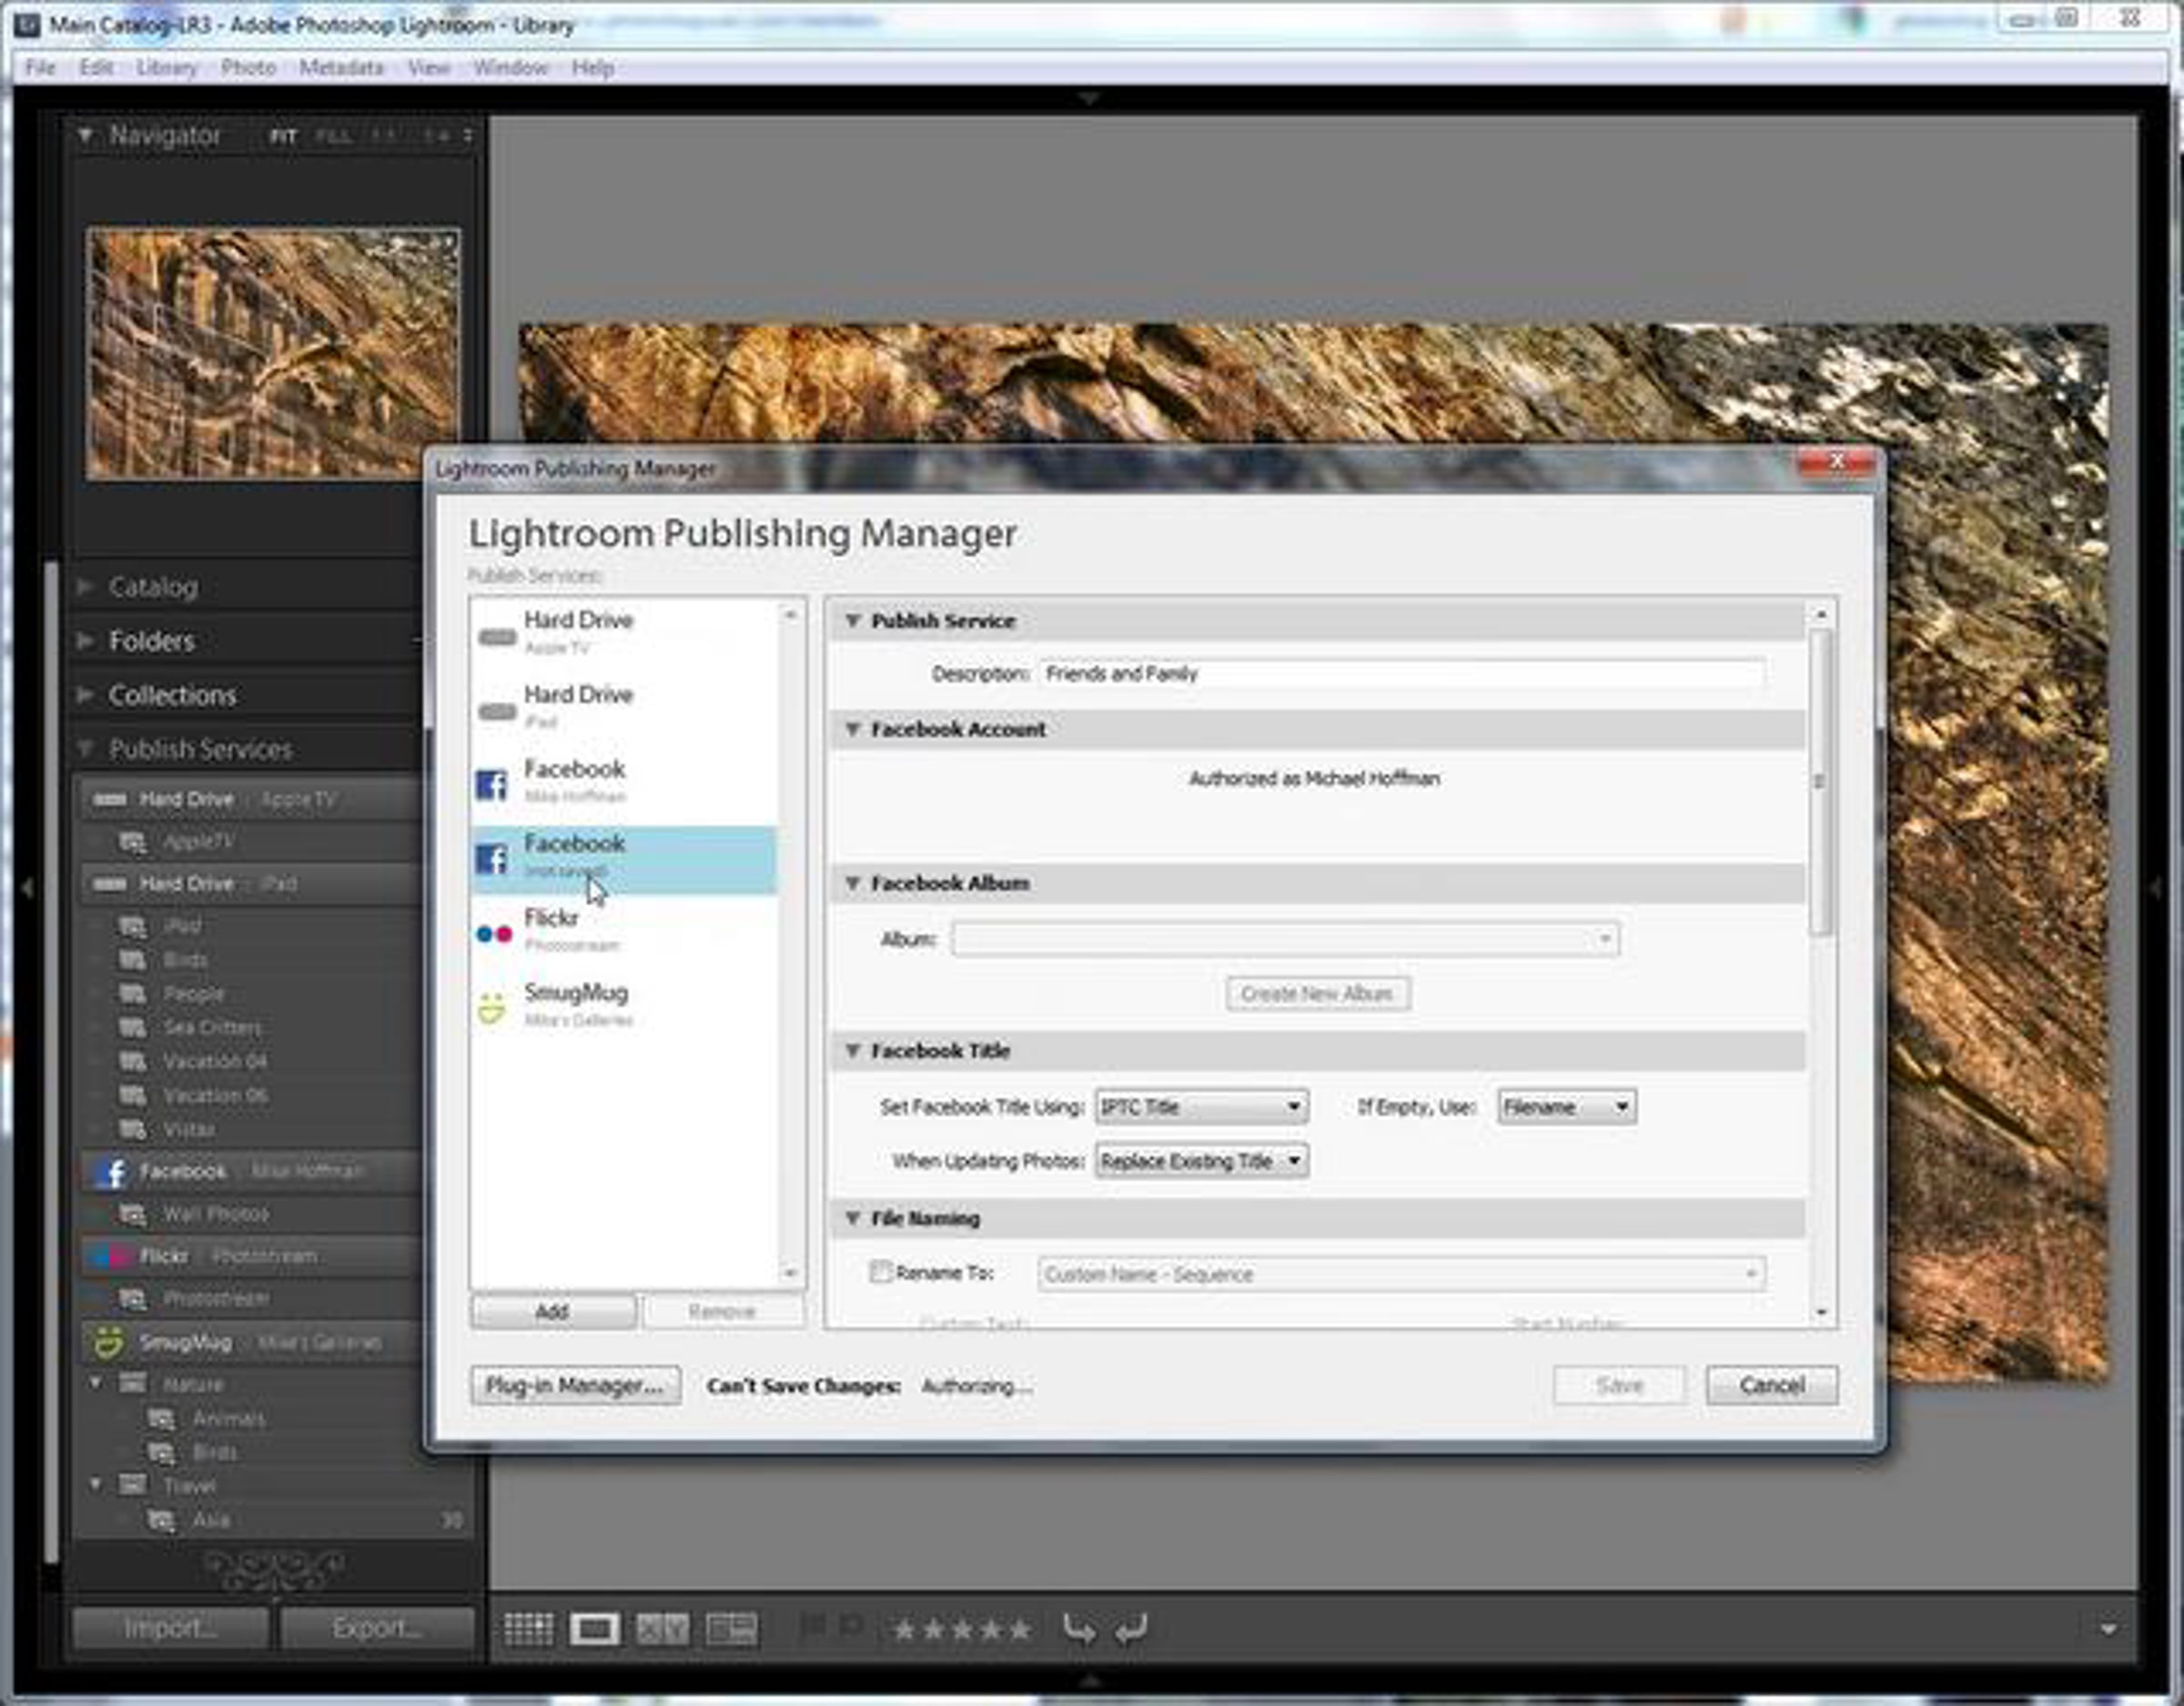Open the Album dropdown

tap(1285, 939)
